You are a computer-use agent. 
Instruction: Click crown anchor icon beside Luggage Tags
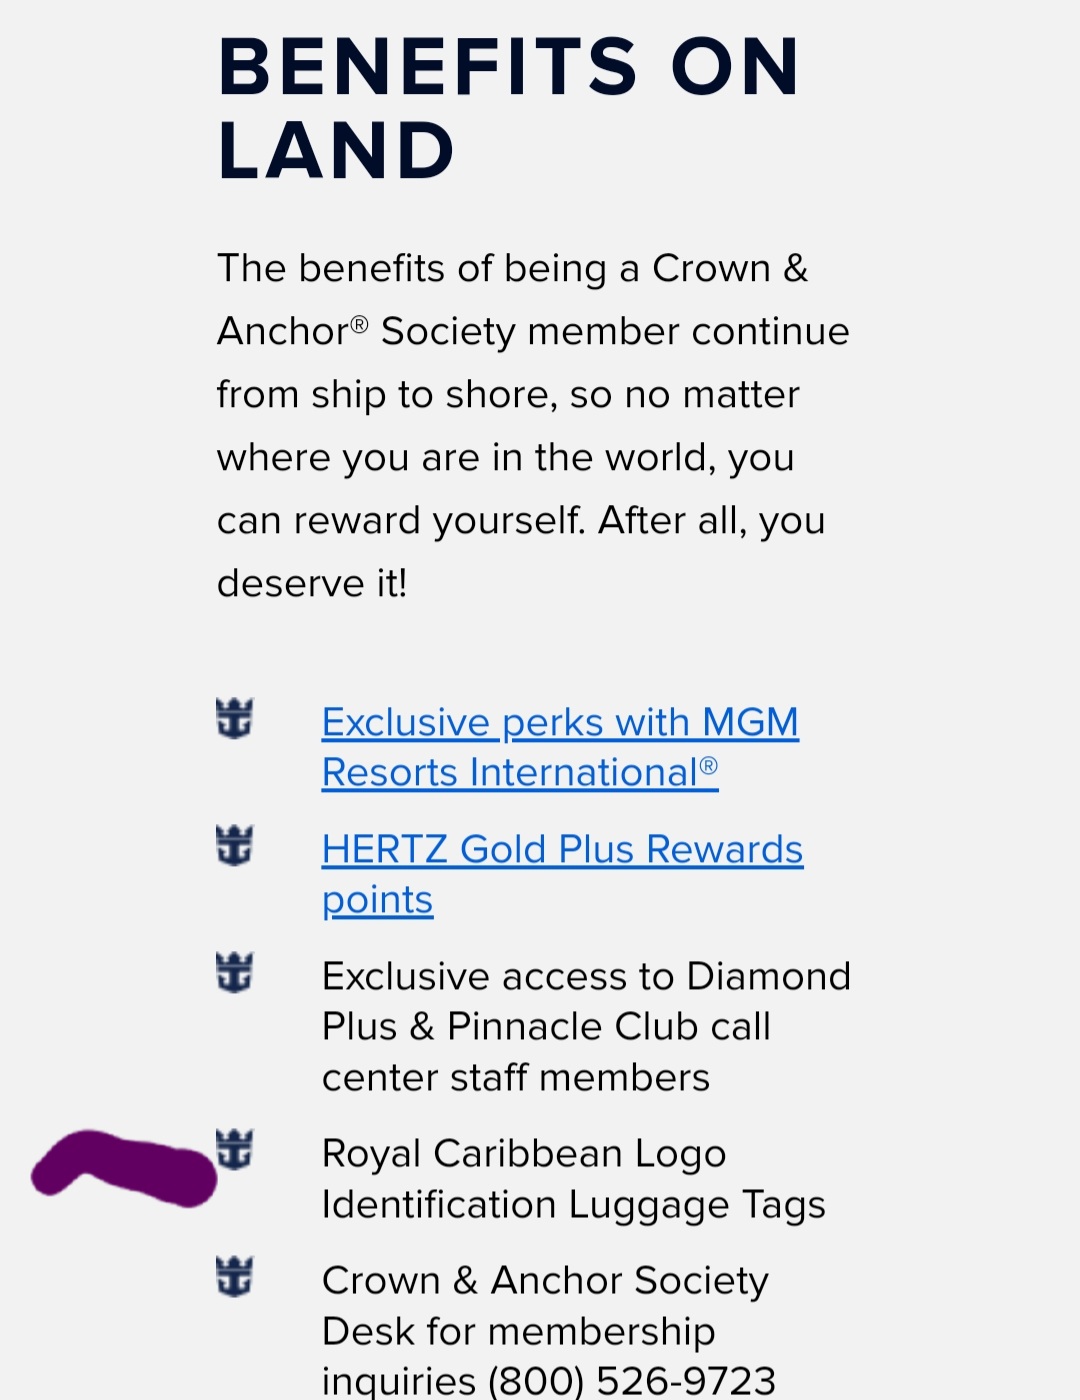click(x=235, y=1149)
